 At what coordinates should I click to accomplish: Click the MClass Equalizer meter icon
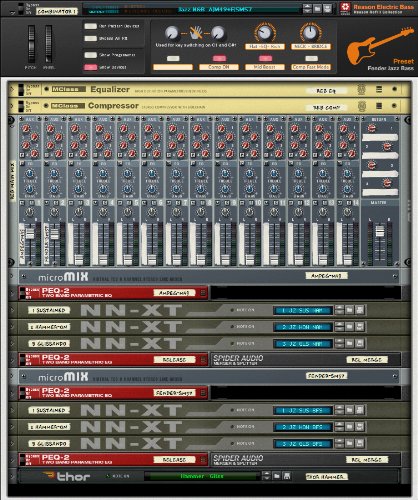click(x=361, y=89)
